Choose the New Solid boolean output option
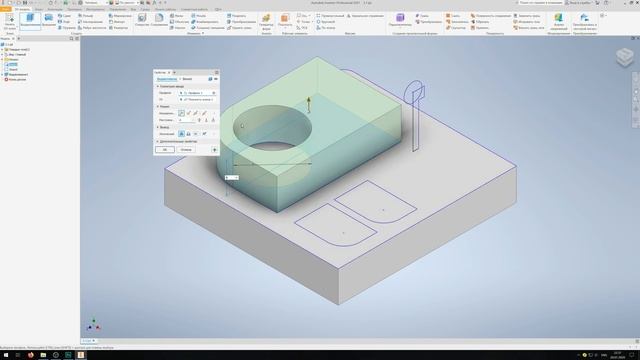The height and width of the screenshot is (360, 640). 204,134
